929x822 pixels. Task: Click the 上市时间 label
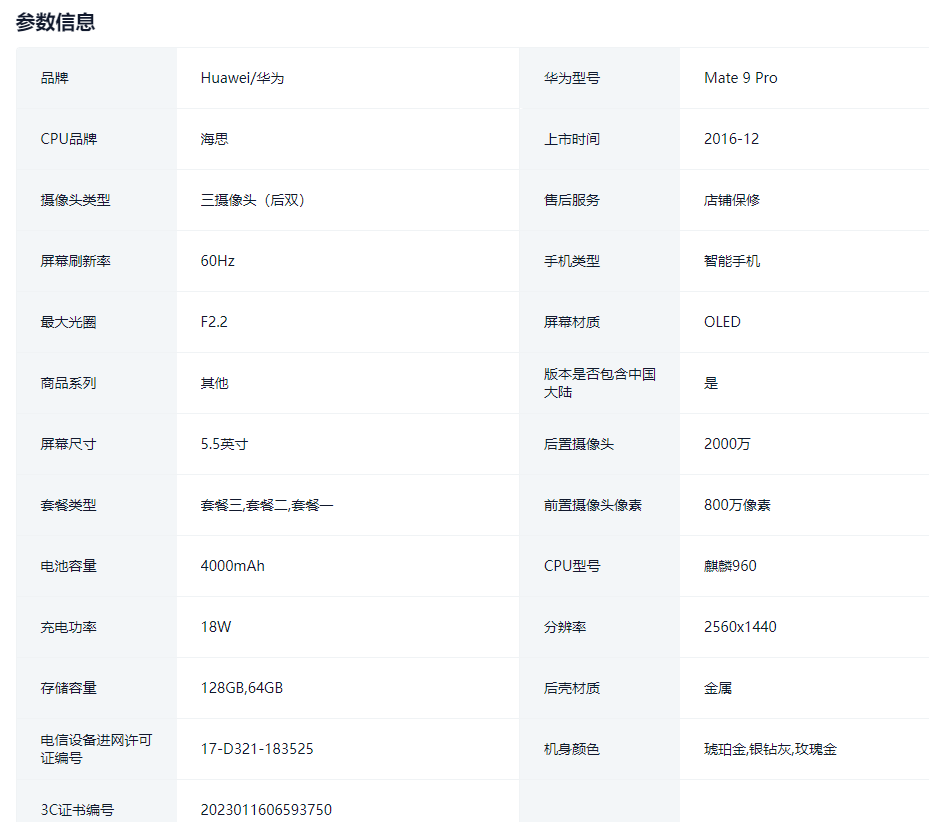572,139
